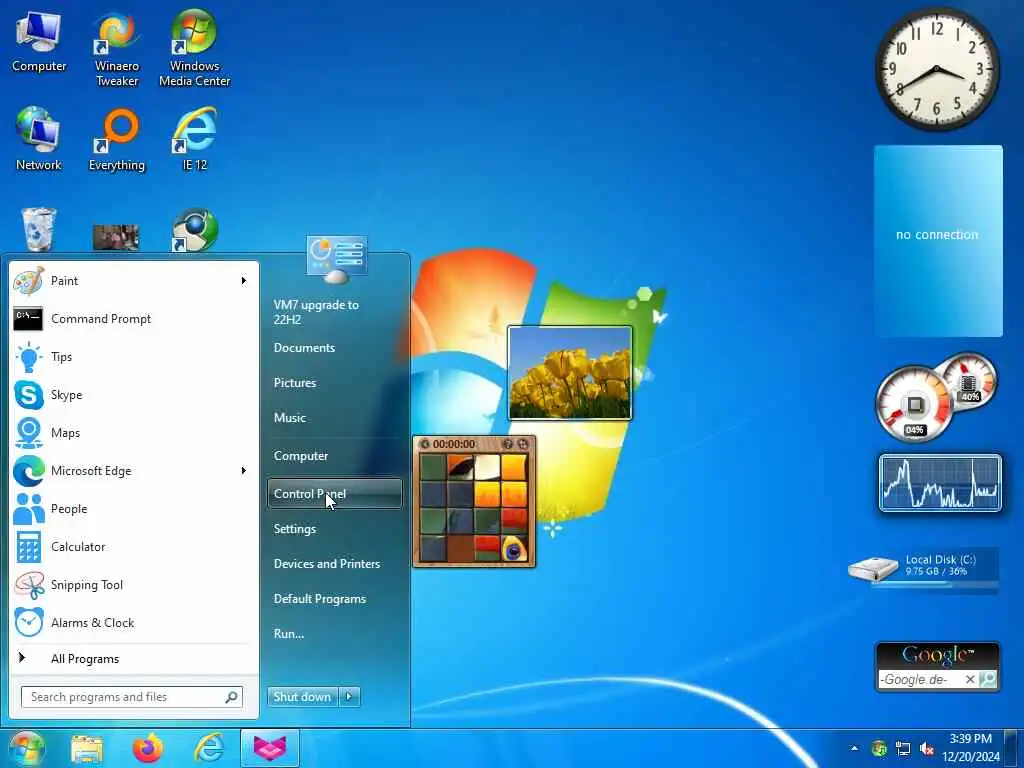The width and height of the screenshot is (1024, 768).
Task: Show hidden tray icons arrow
Action: pyautogui.click(x=854, y=748)
